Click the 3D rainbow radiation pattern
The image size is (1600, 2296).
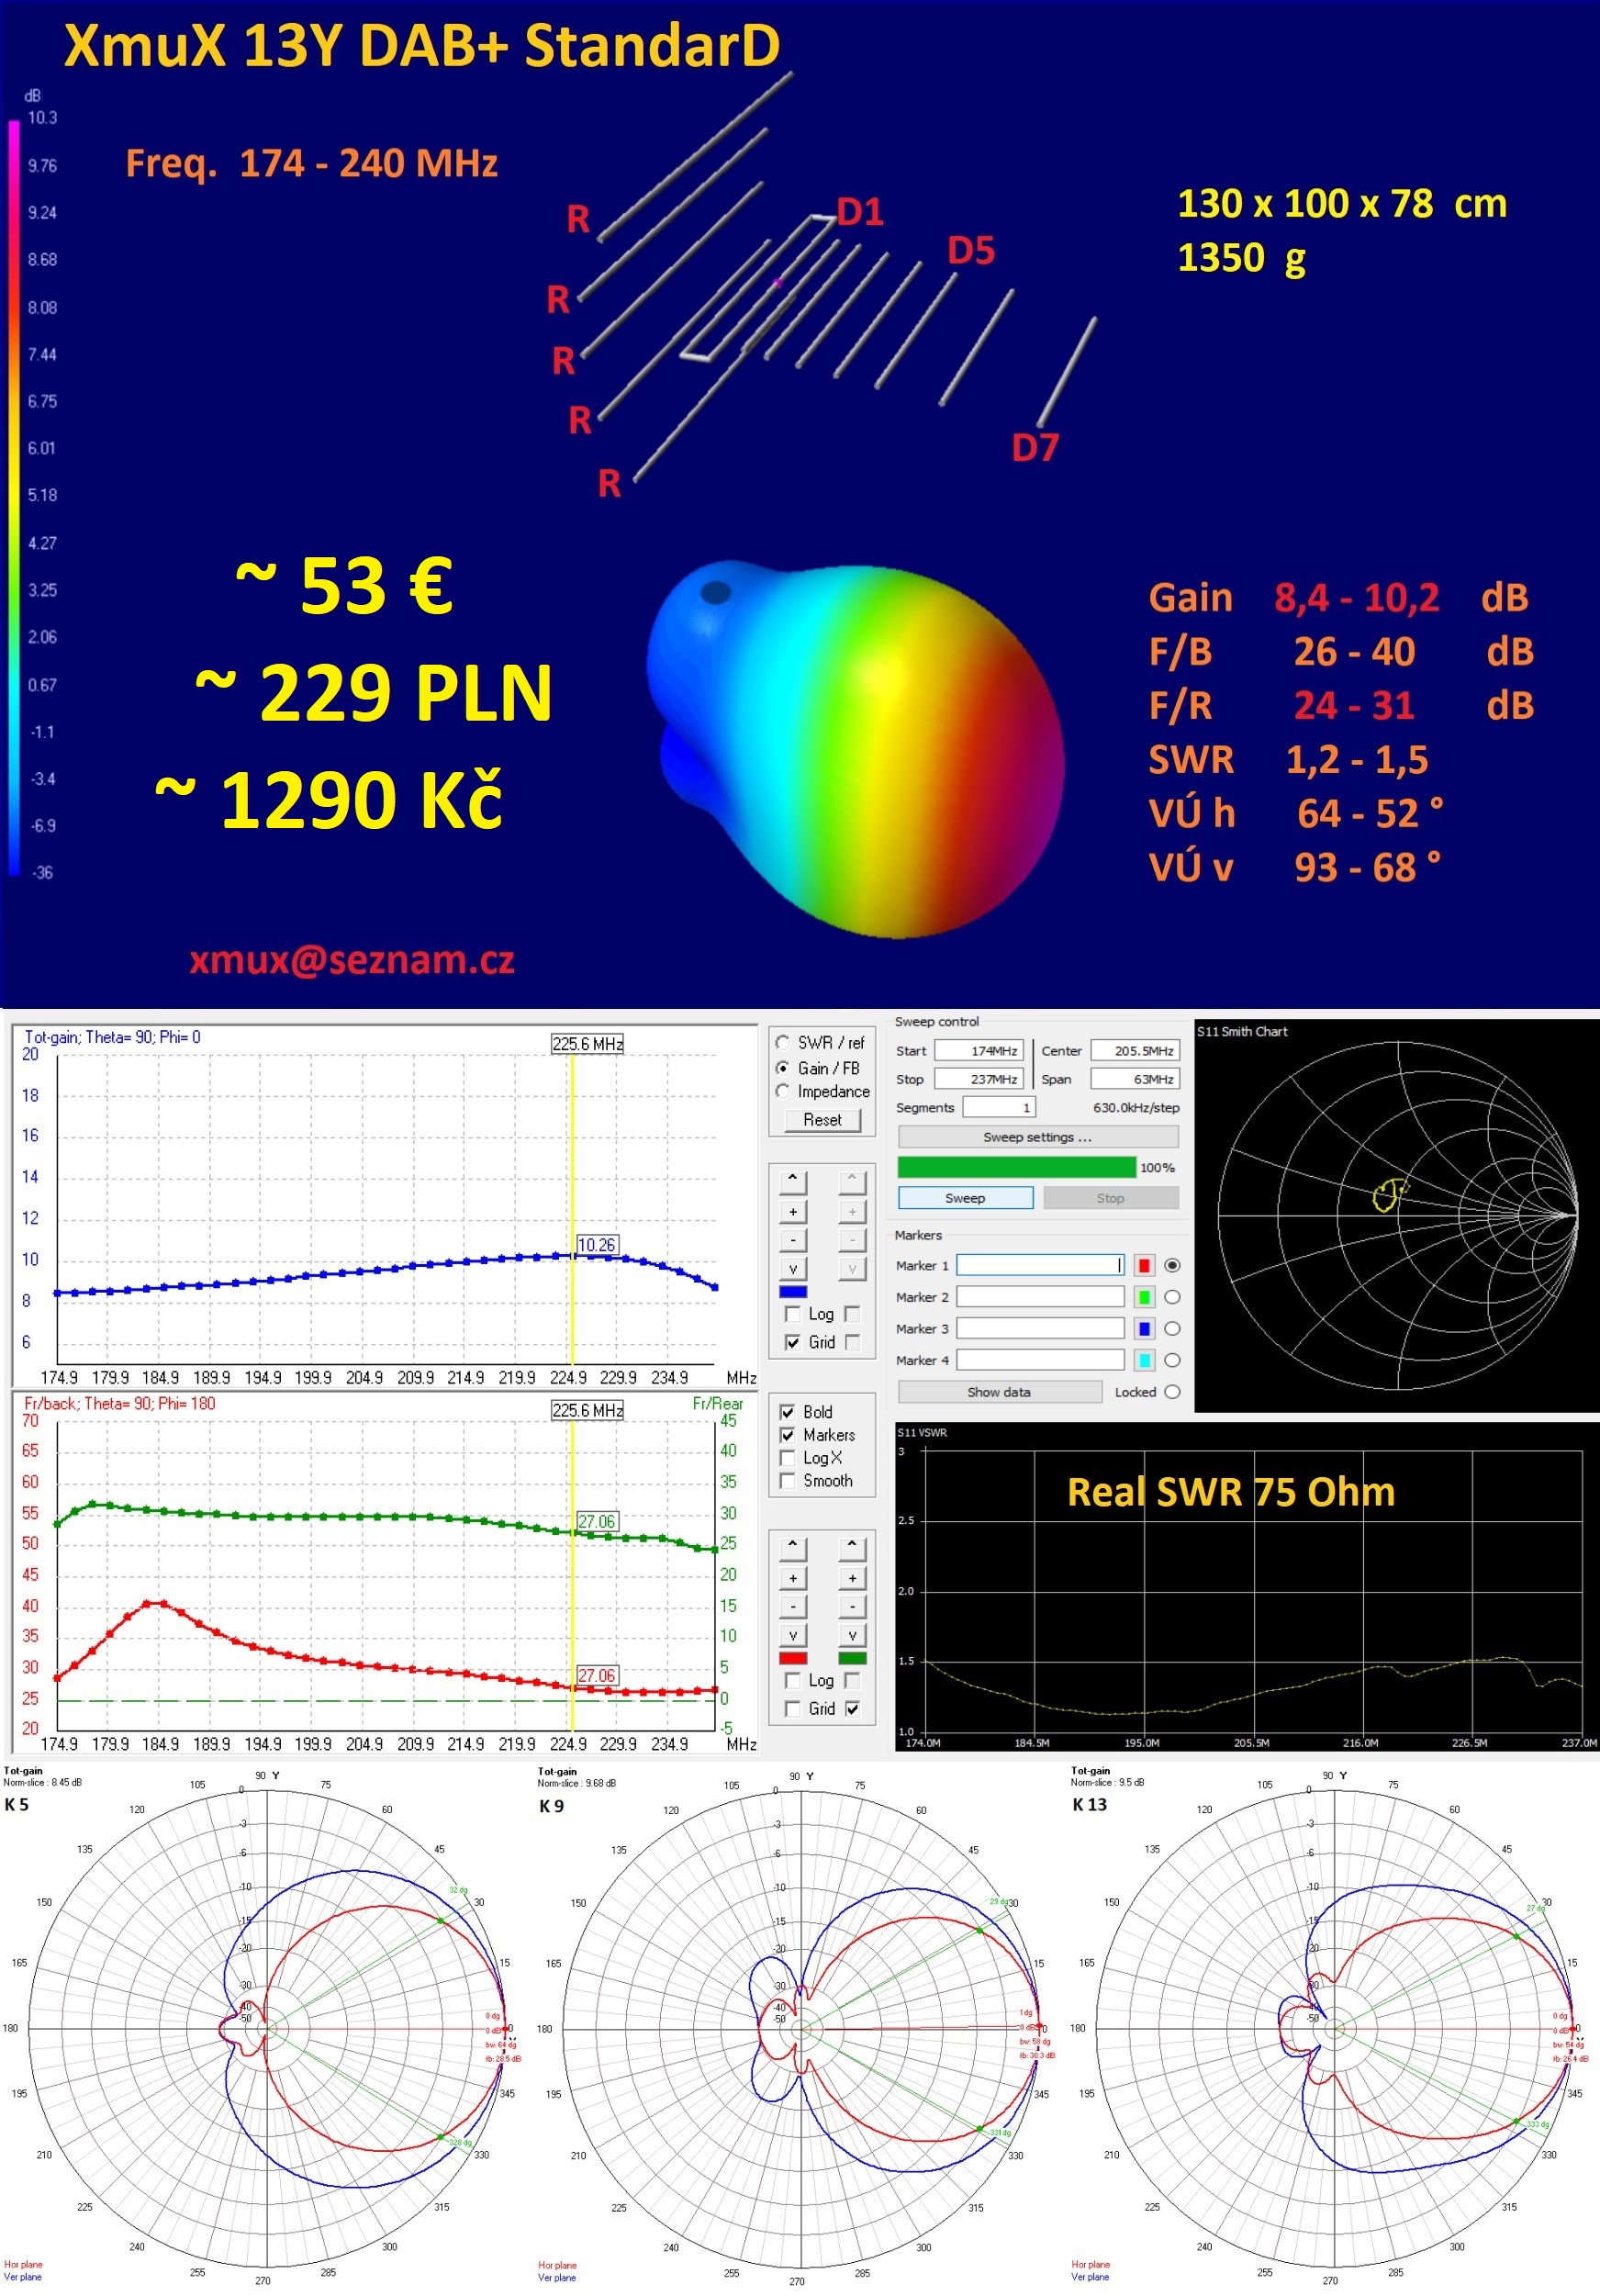[x=855, y=750]
